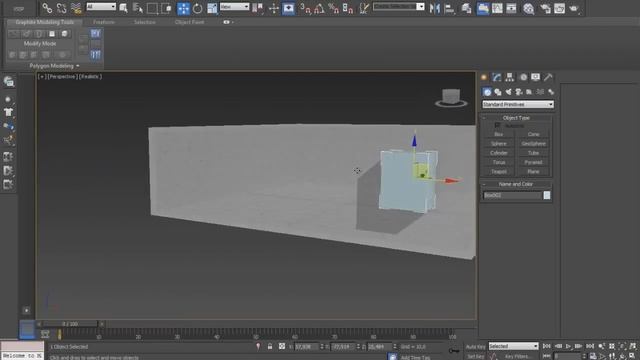The width and height of the screenshot is (640, 360).
Task: Open the Material Editor icon
Action: 529,8
